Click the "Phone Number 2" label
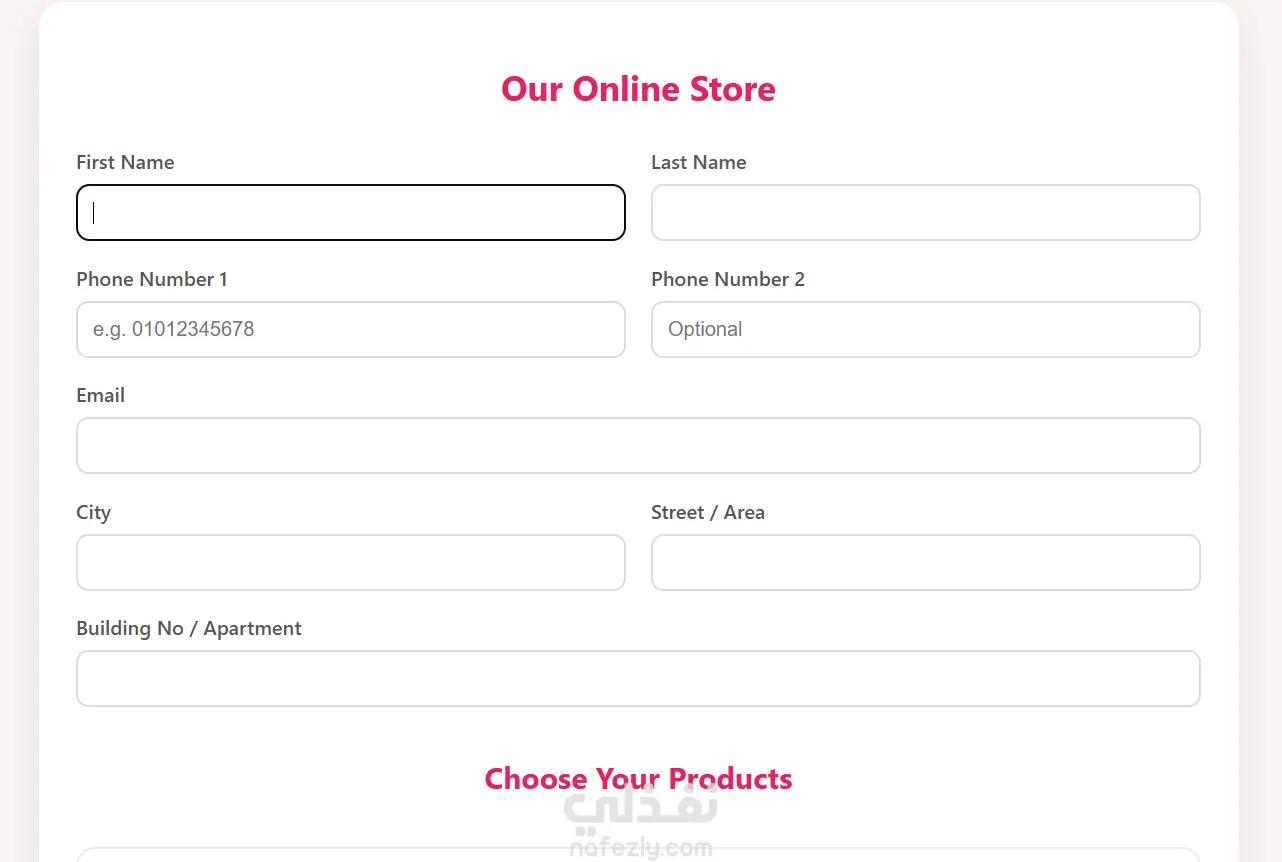The image size is (1282, 862). pyautogui.click(x=727, y=279)
